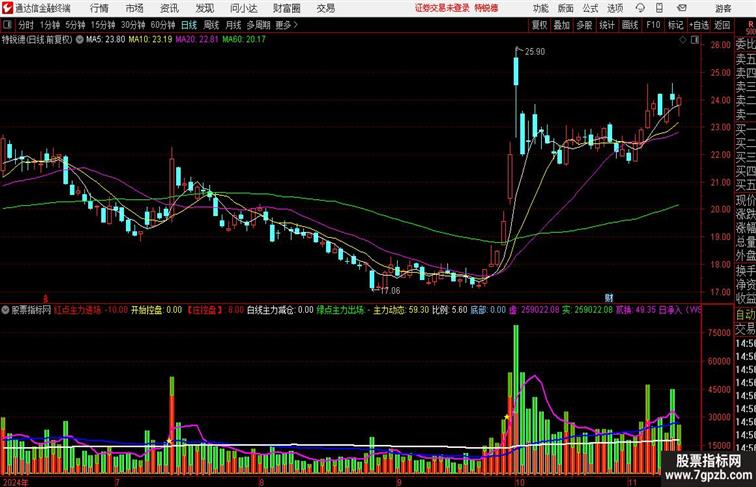
Task: Open the 资讯 menu
Action: click(x=169, y=8)
